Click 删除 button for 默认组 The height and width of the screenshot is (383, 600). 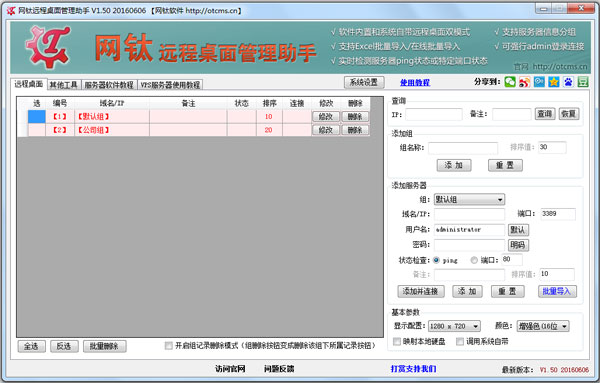click(355, 116)
